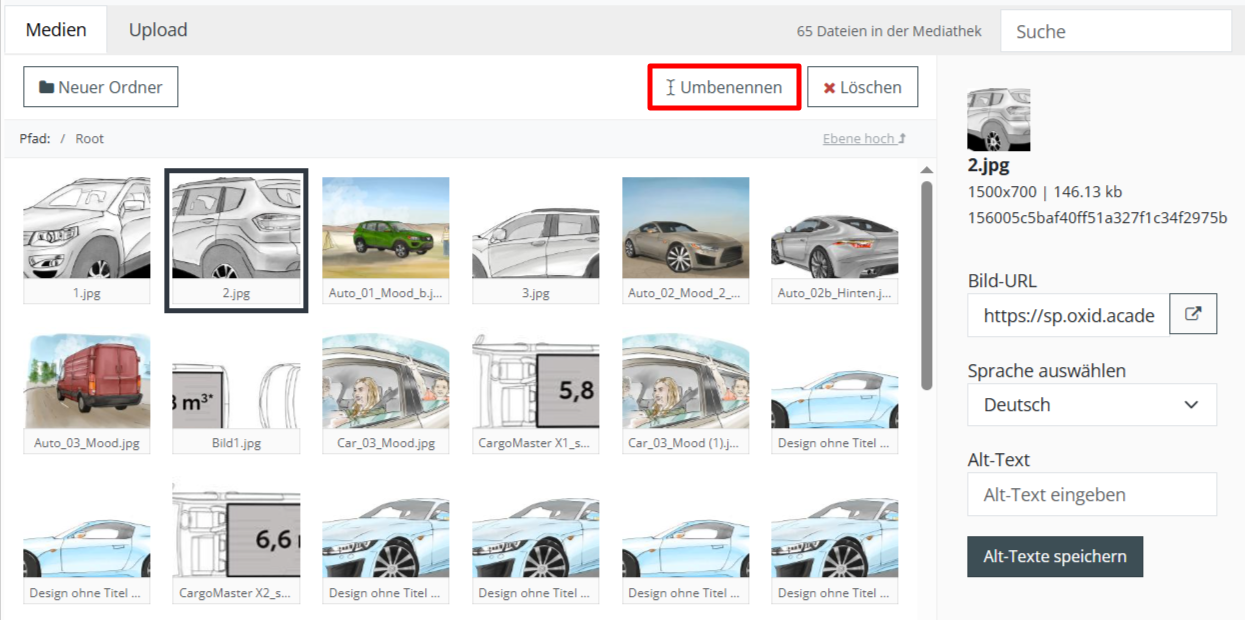Select the Medien tab

[x=56, y=30]
